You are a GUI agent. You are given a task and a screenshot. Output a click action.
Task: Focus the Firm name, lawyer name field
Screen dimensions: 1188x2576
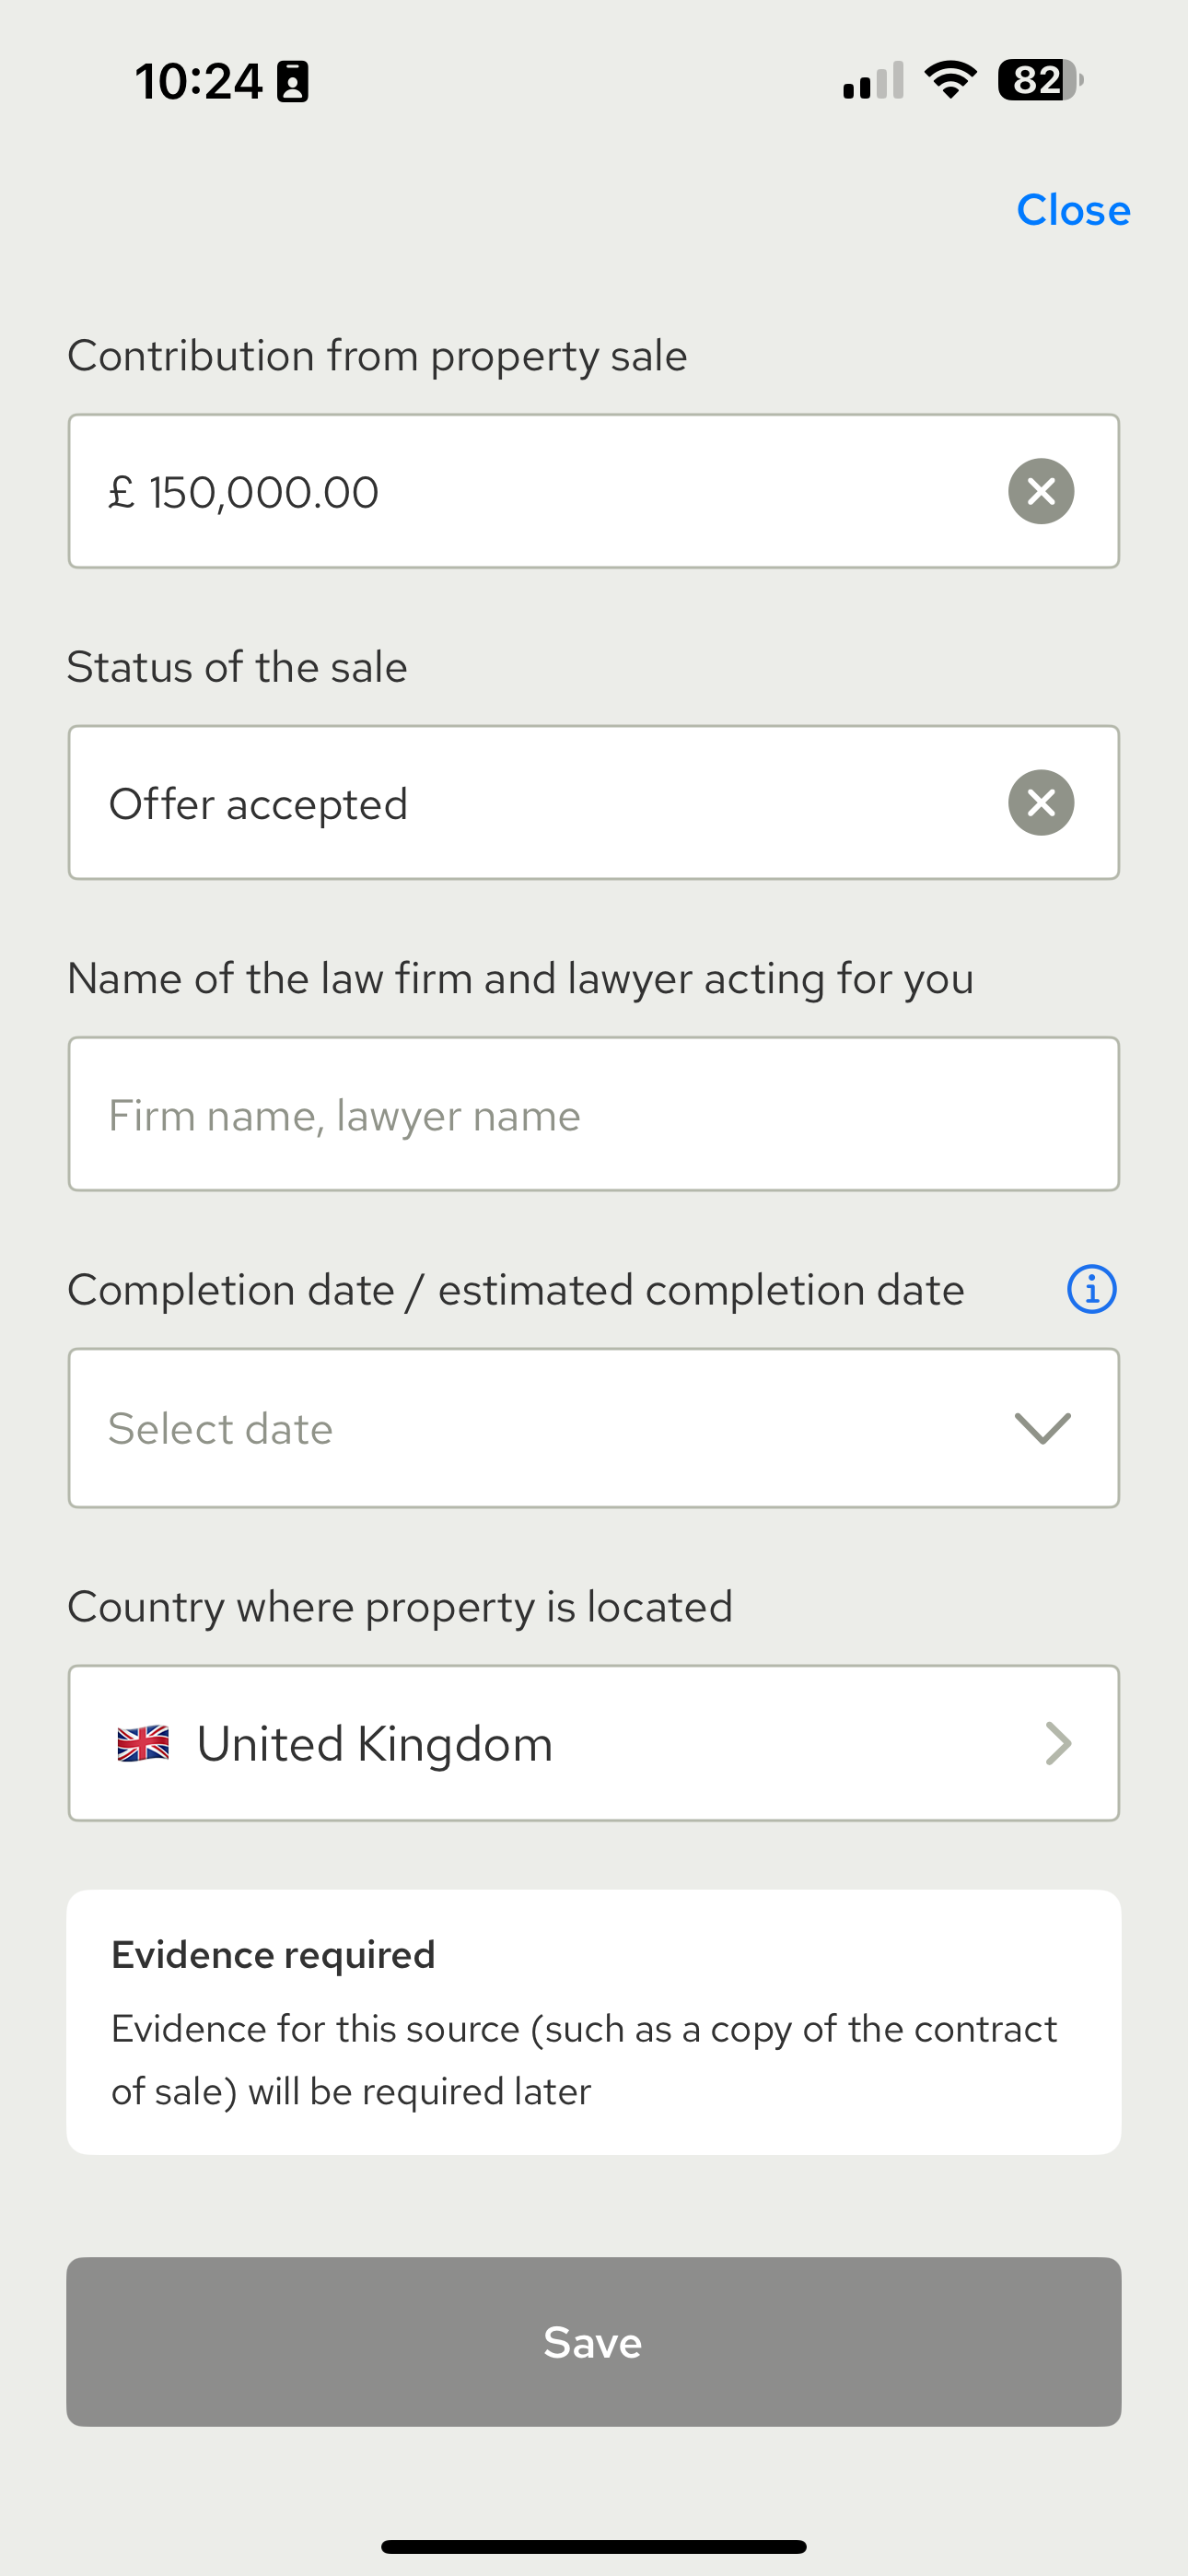(x=594, y=1114)
